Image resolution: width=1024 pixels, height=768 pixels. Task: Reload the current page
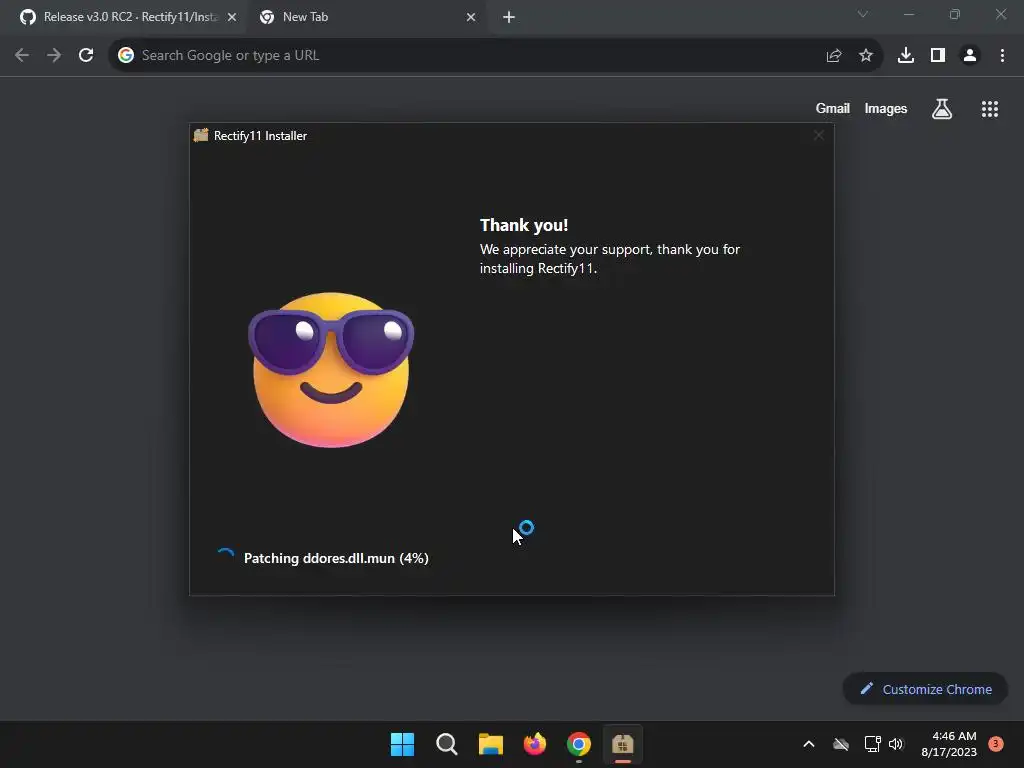click(x=86, y=56)
